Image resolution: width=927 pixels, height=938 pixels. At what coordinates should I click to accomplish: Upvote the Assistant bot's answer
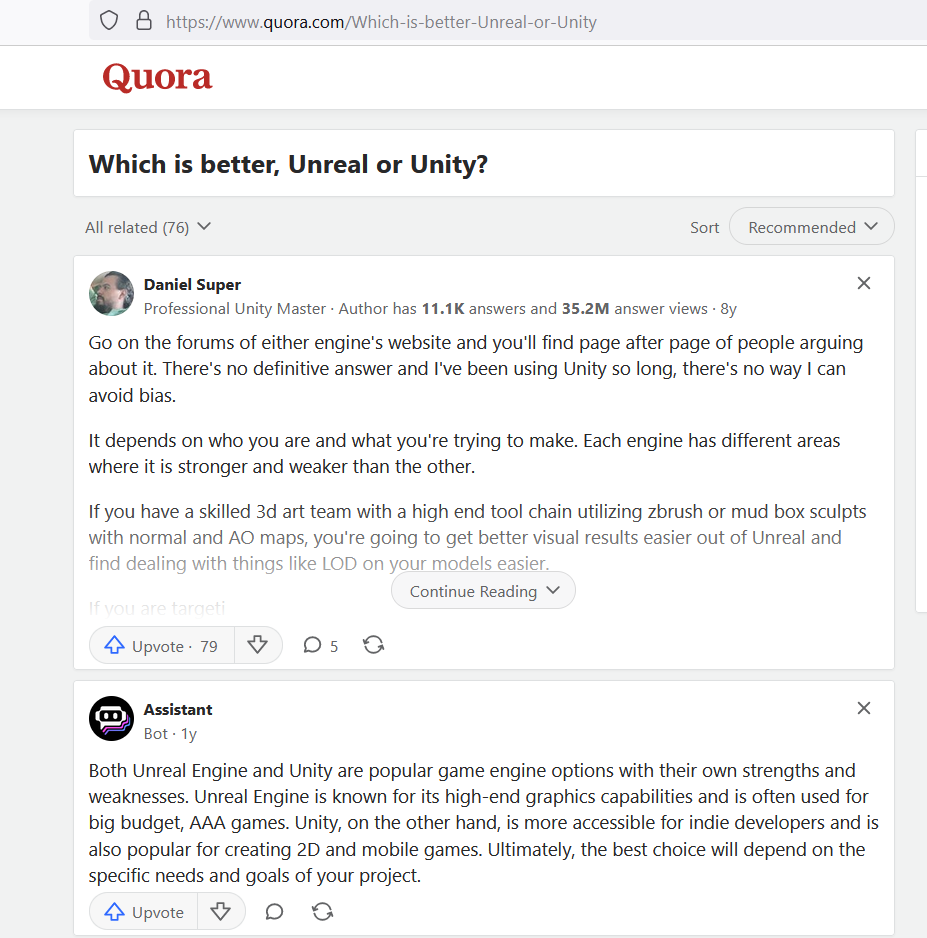[x=145, y=912]
